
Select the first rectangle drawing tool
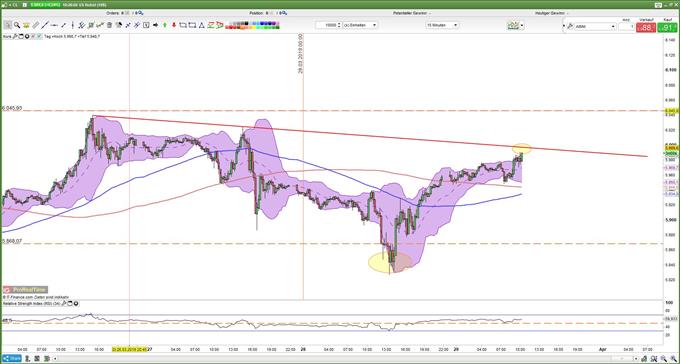click(x=183, y=25)
